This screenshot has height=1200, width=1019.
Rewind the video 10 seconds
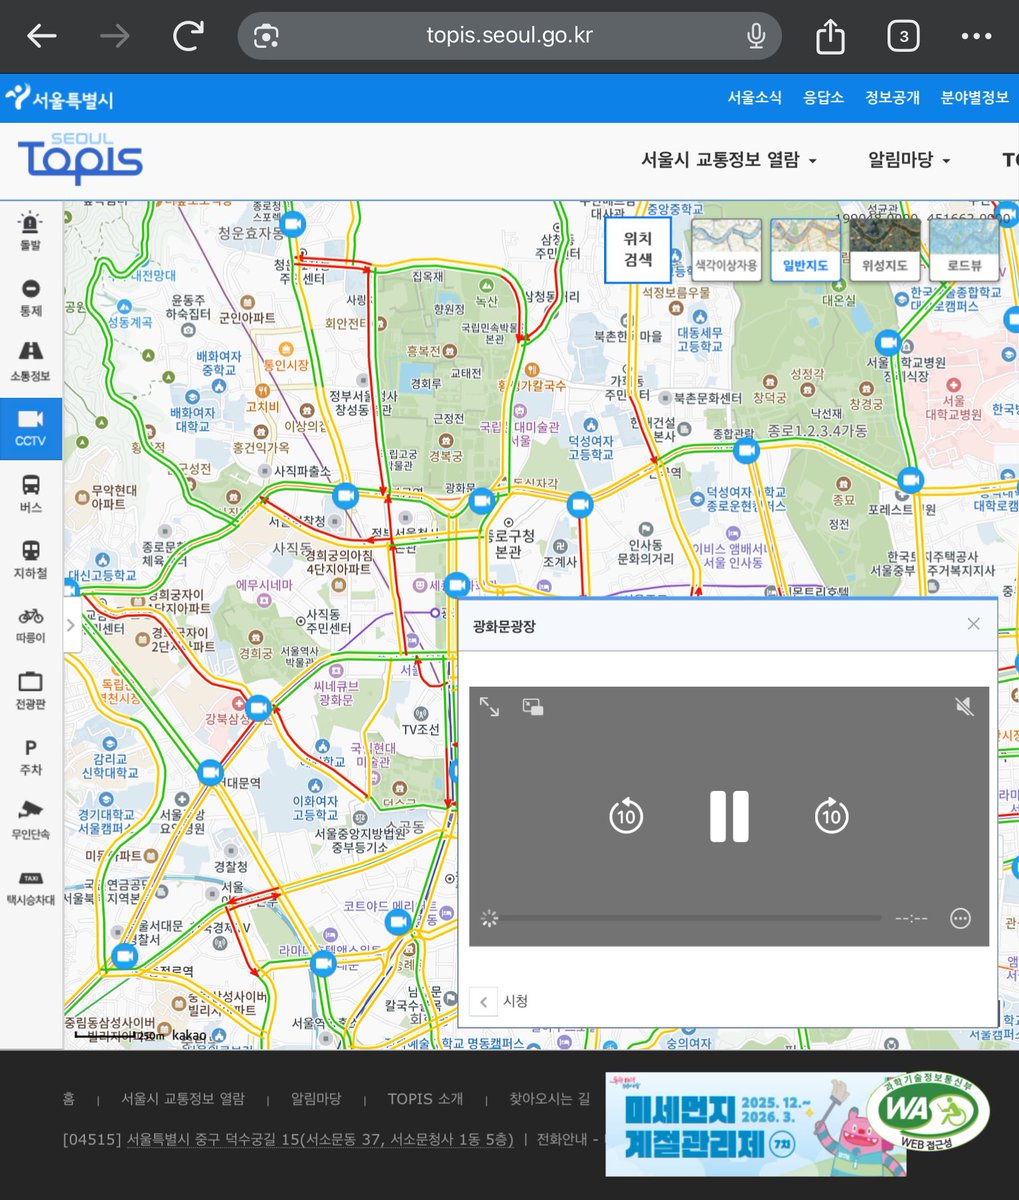tap(626, 816)
